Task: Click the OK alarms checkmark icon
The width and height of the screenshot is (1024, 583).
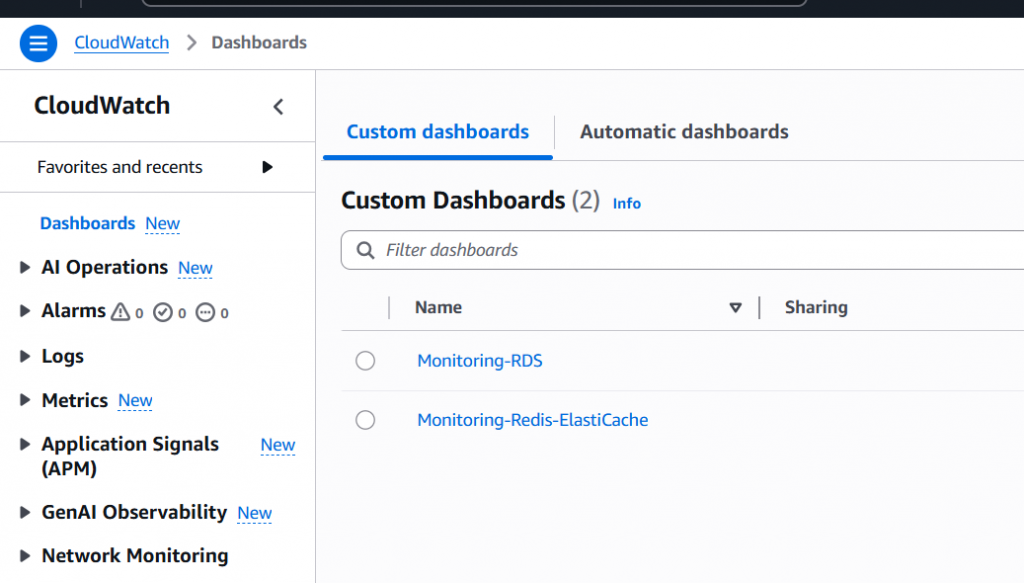Action: 163,312
